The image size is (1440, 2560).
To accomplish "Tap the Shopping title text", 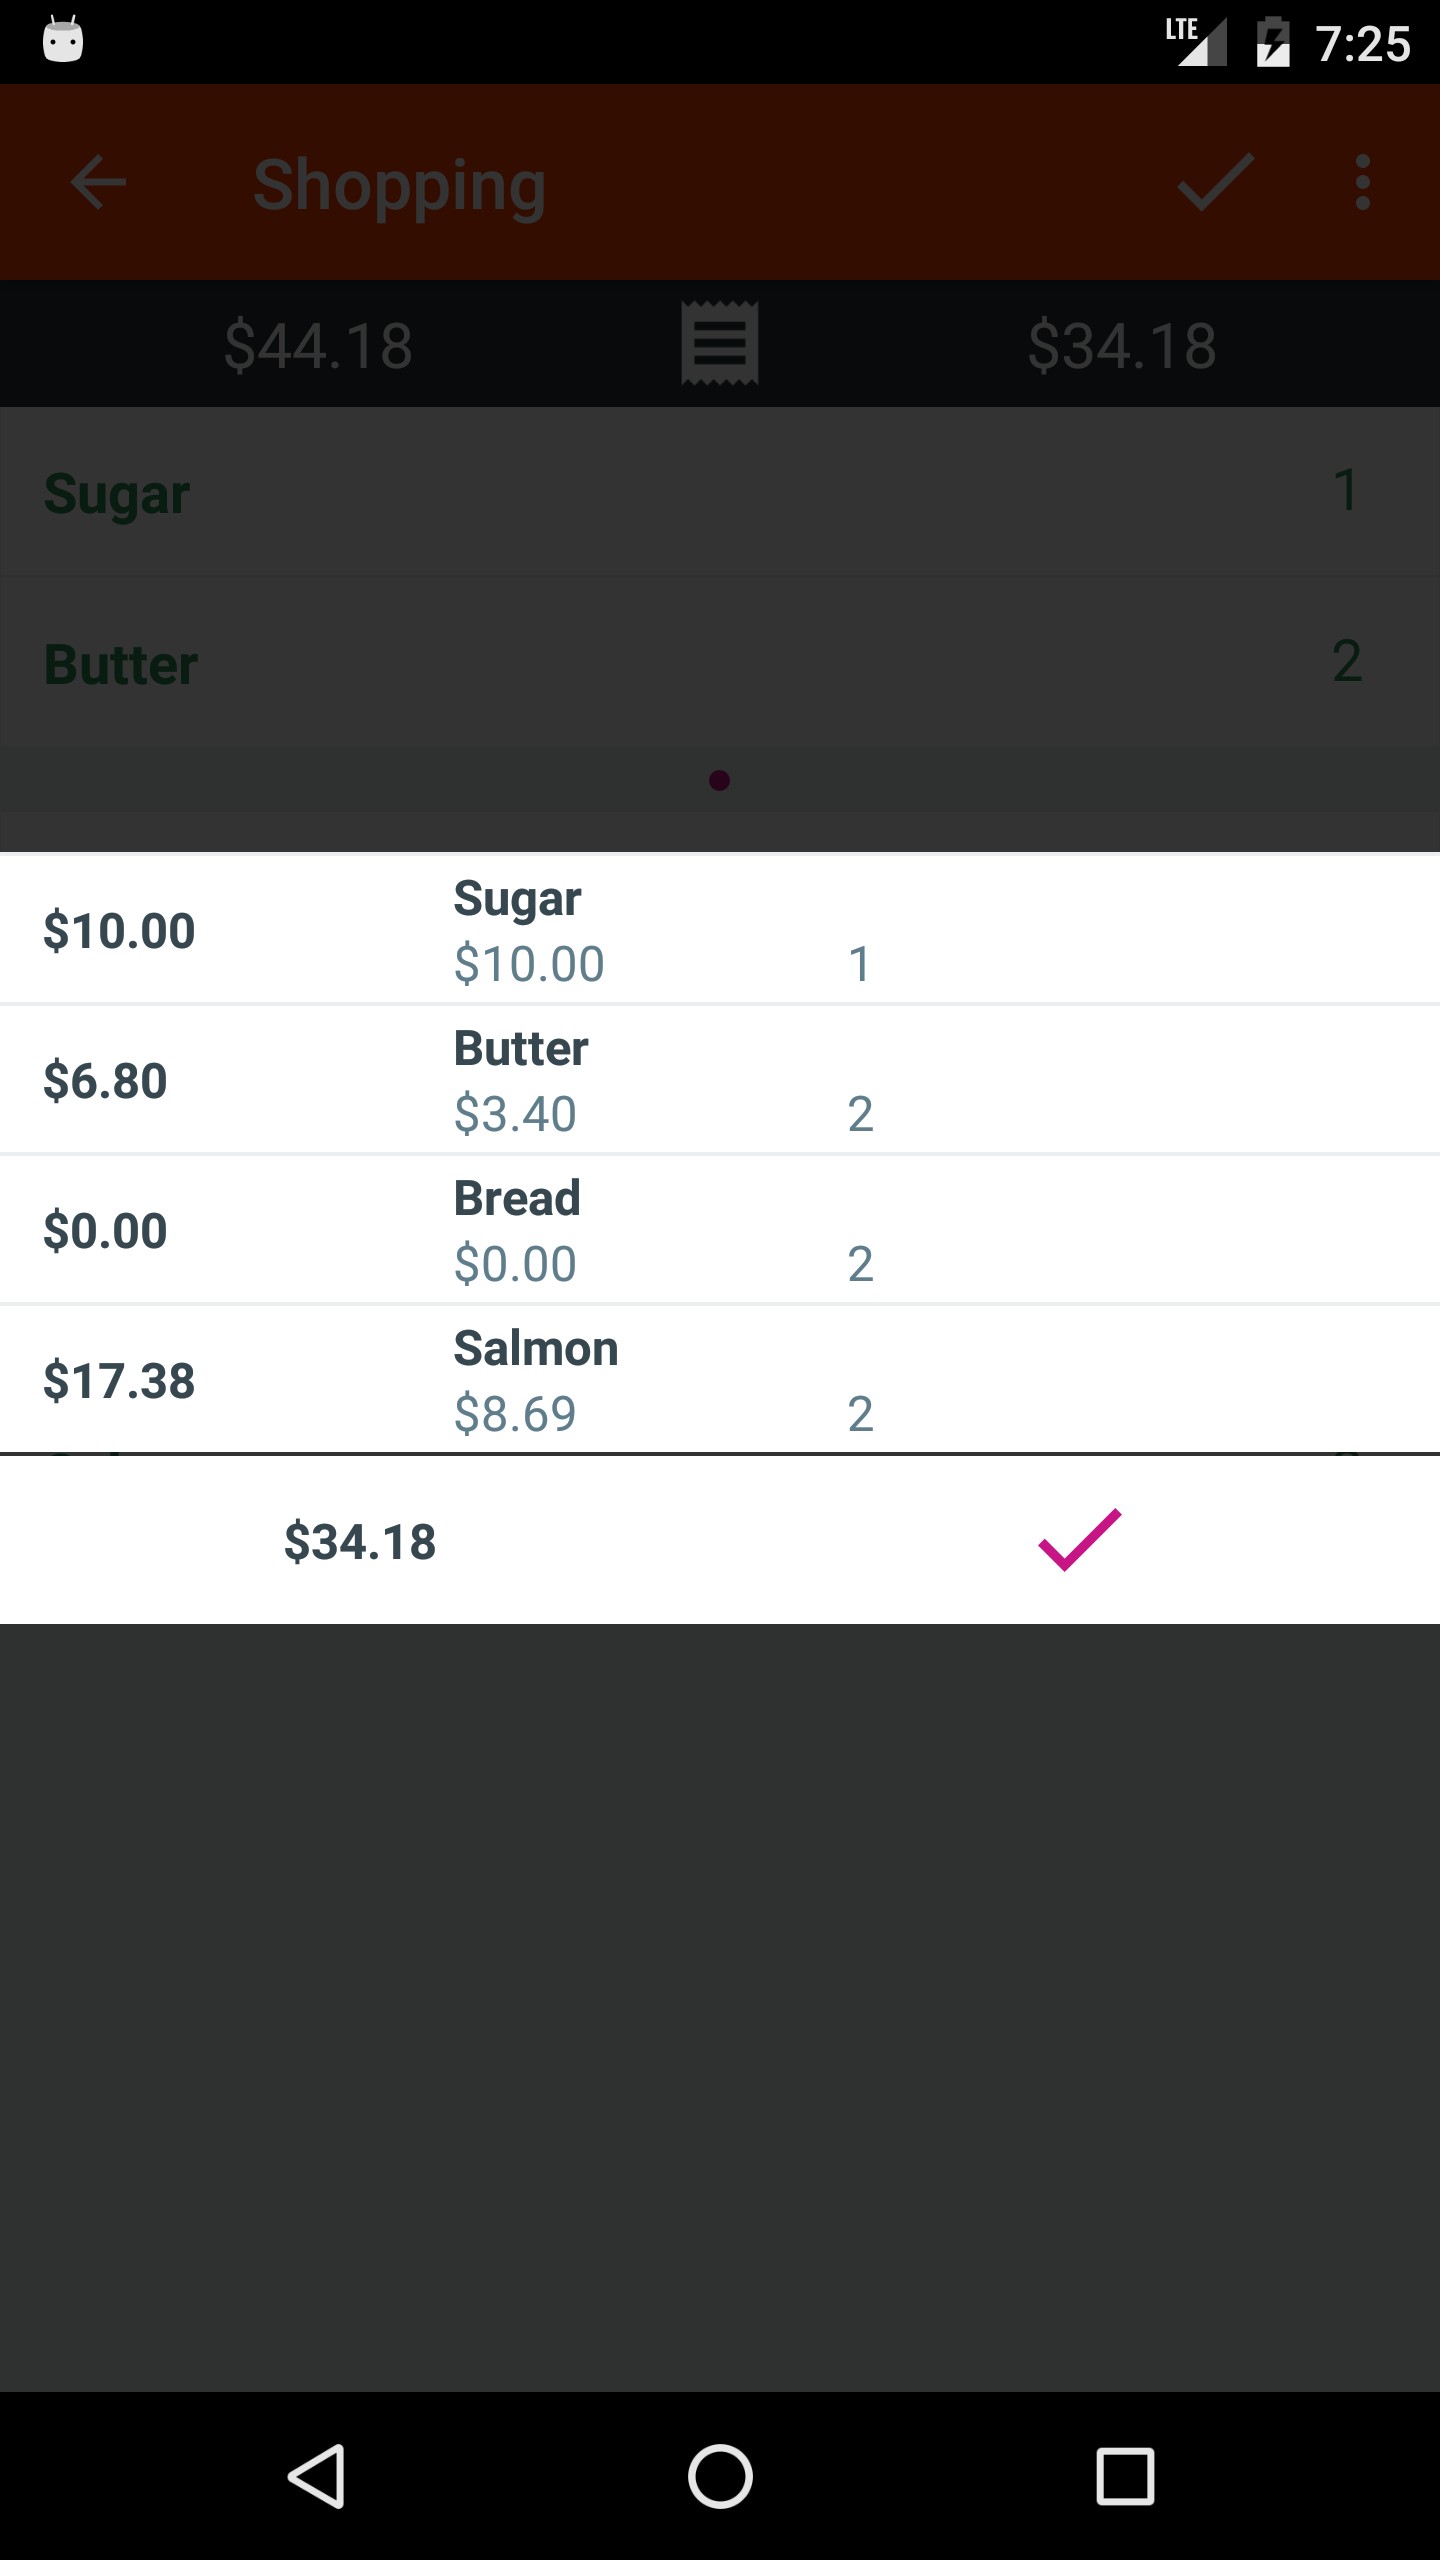I will (x=399, y=185).
